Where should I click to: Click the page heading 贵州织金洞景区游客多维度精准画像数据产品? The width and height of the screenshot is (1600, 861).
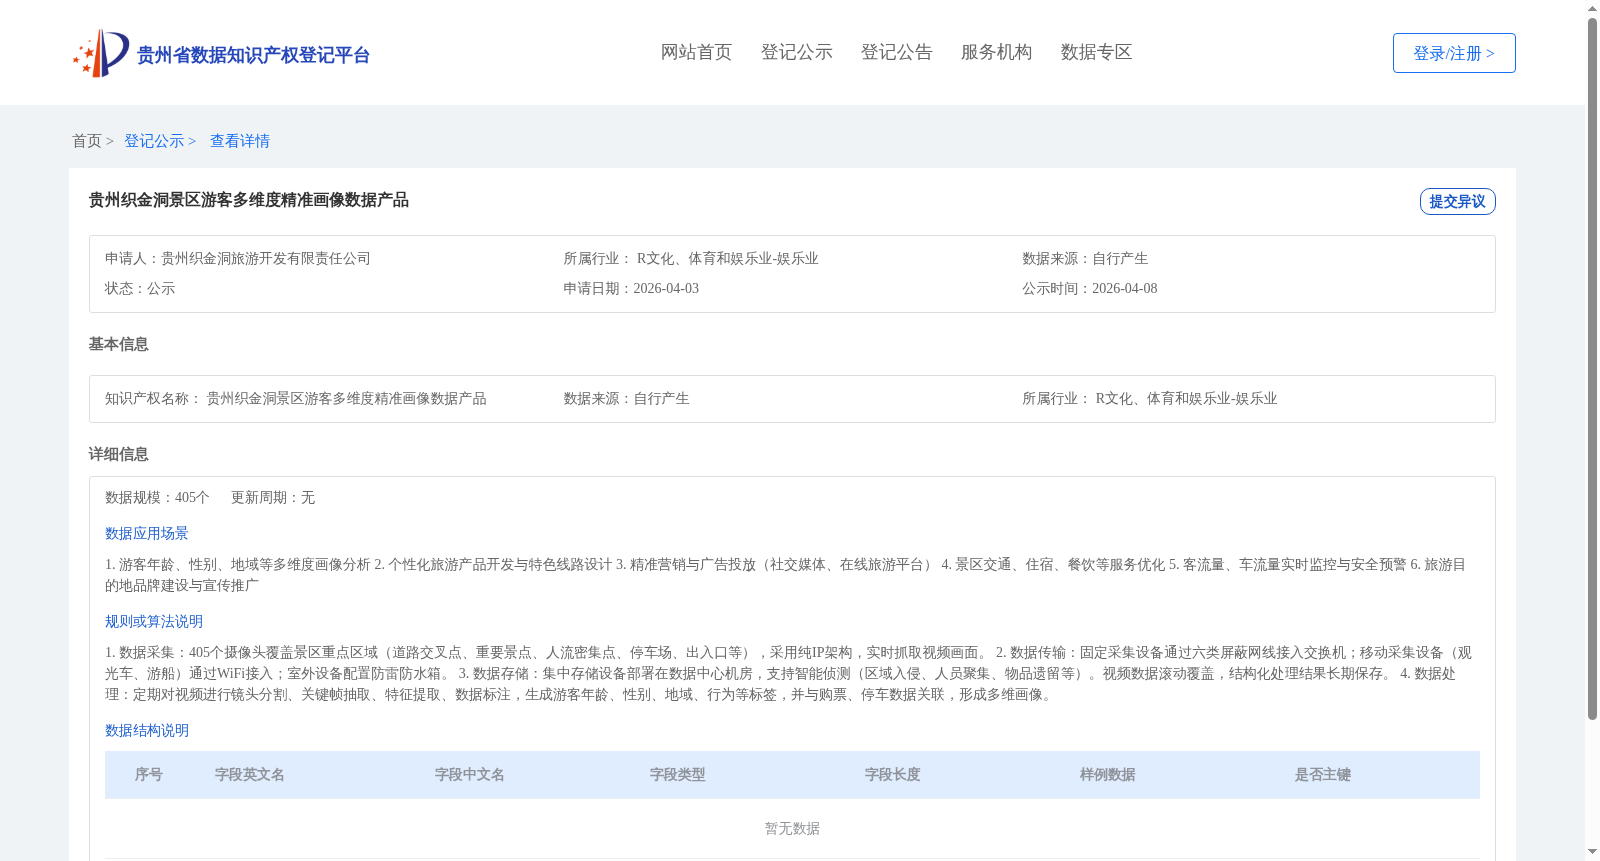click(249, 200)
